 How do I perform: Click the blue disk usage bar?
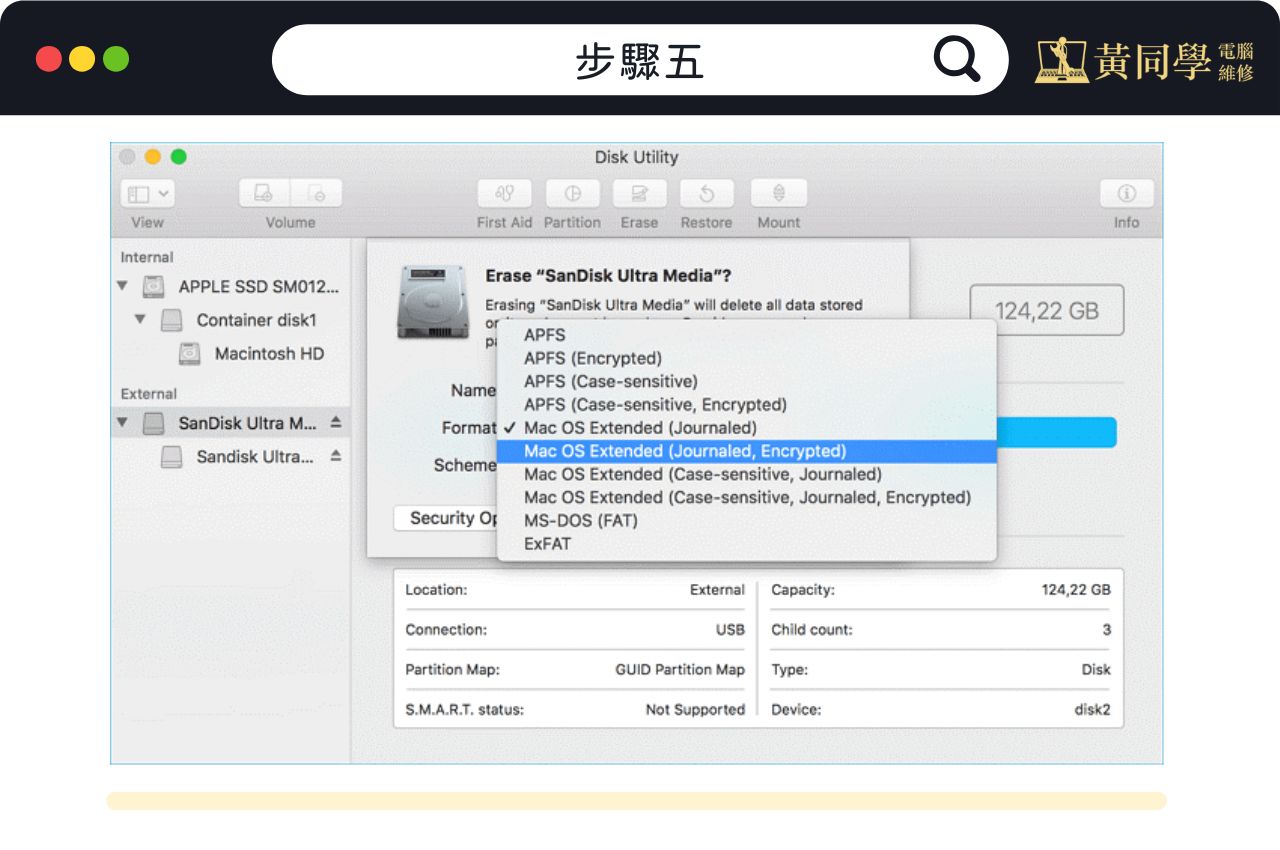pos(1056,432)
